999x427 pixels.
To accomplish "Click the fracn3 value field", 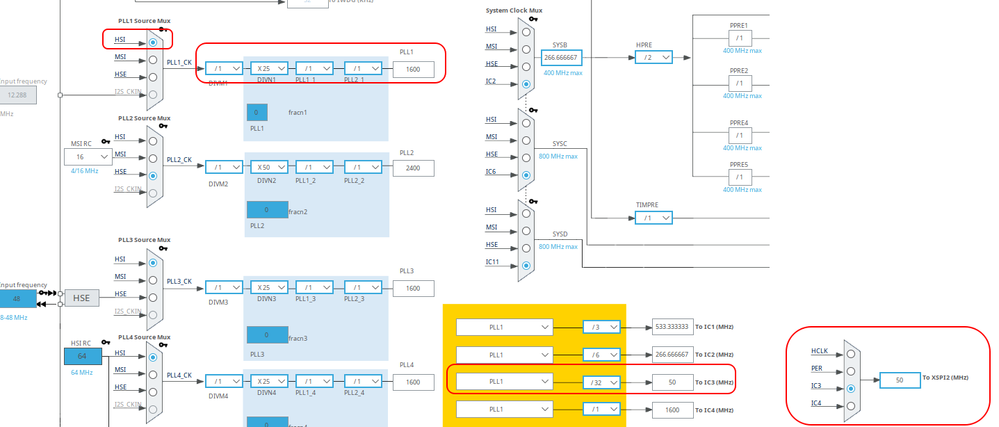I will tap(267, 335).
